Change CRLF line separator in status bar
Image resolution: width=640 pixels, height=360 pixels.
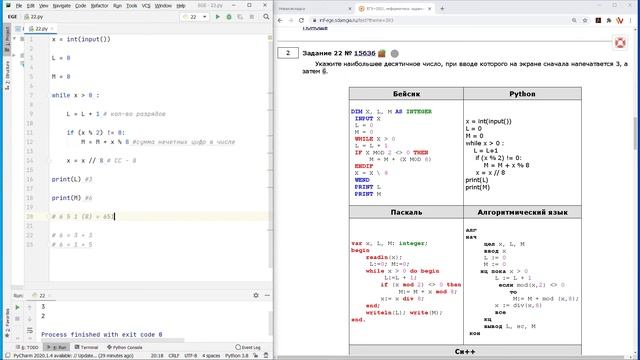173,356
